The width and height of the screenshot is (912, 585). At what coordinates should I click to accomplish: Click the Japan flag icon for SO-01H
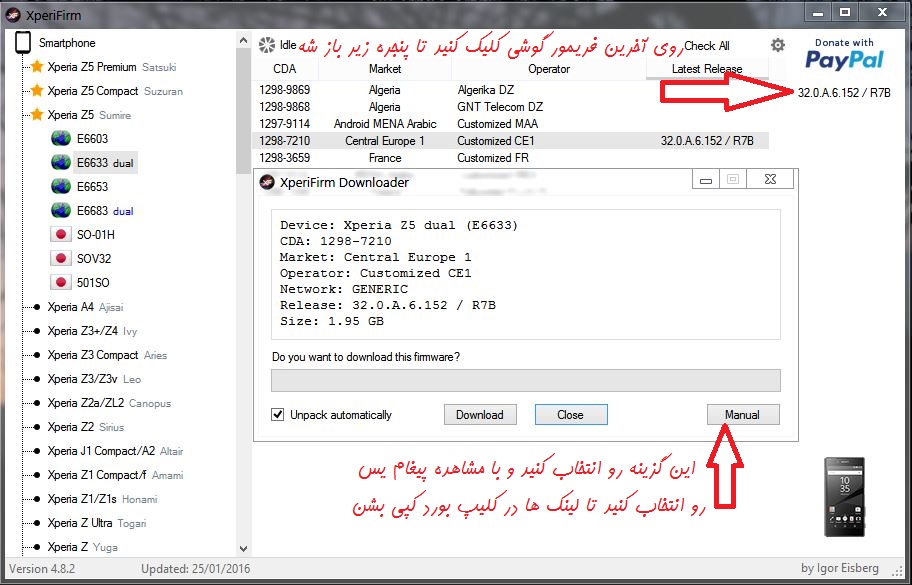[60, 234]
